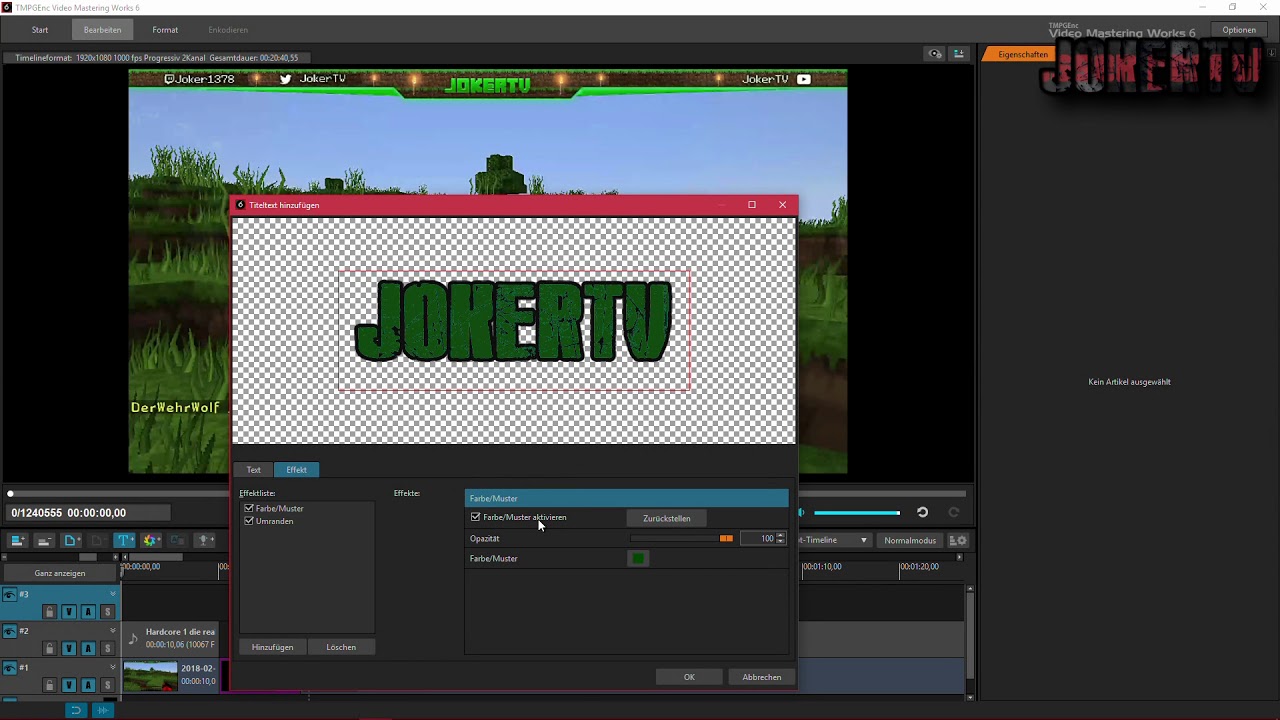Click the add track icon in timeline toolbar
Screen dimensions: 1280x720
18,540
